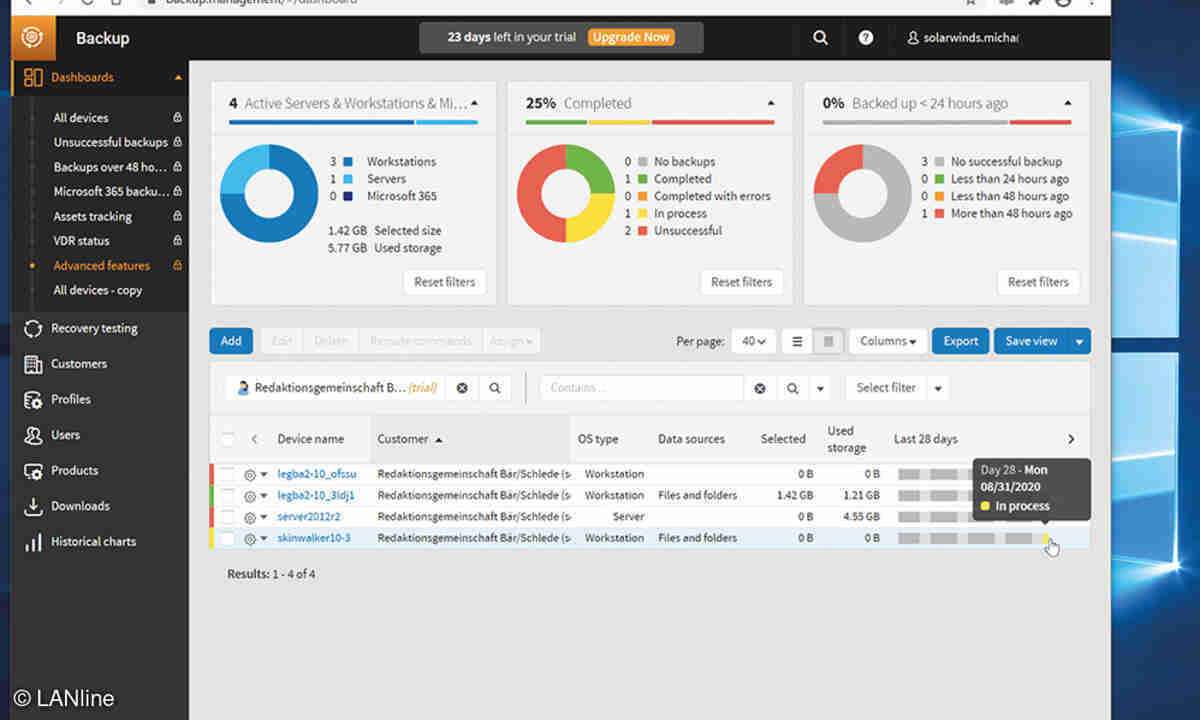Open the Downloads sidebar section
Image resolution: width=1200 pixels, height=720 pixels.
80,506
